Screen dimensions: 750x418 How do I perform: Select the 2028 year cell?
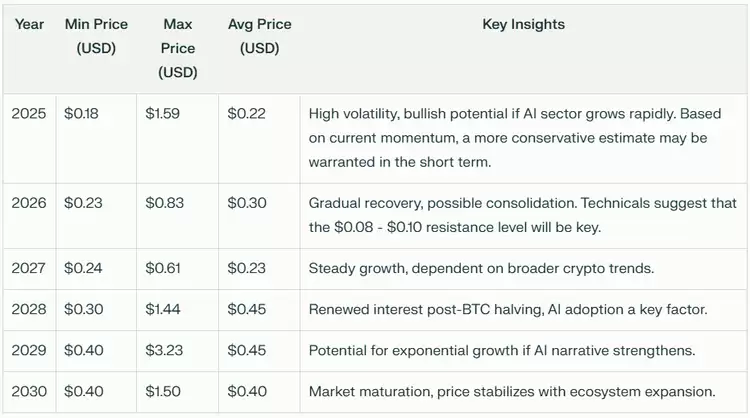tap(29, 309)
